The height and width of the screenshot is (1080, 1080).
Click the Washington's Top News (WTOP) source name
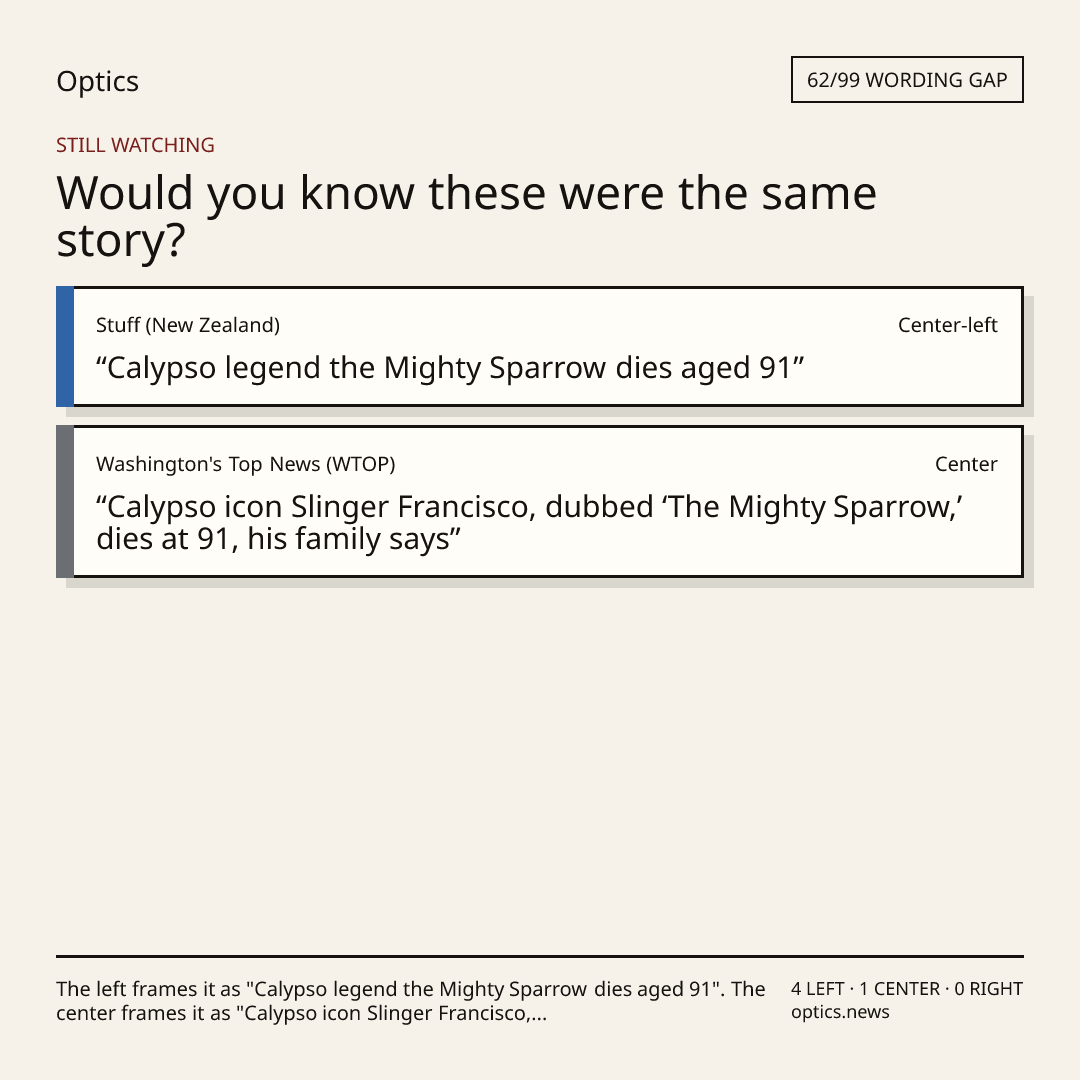tap(246, 464)
